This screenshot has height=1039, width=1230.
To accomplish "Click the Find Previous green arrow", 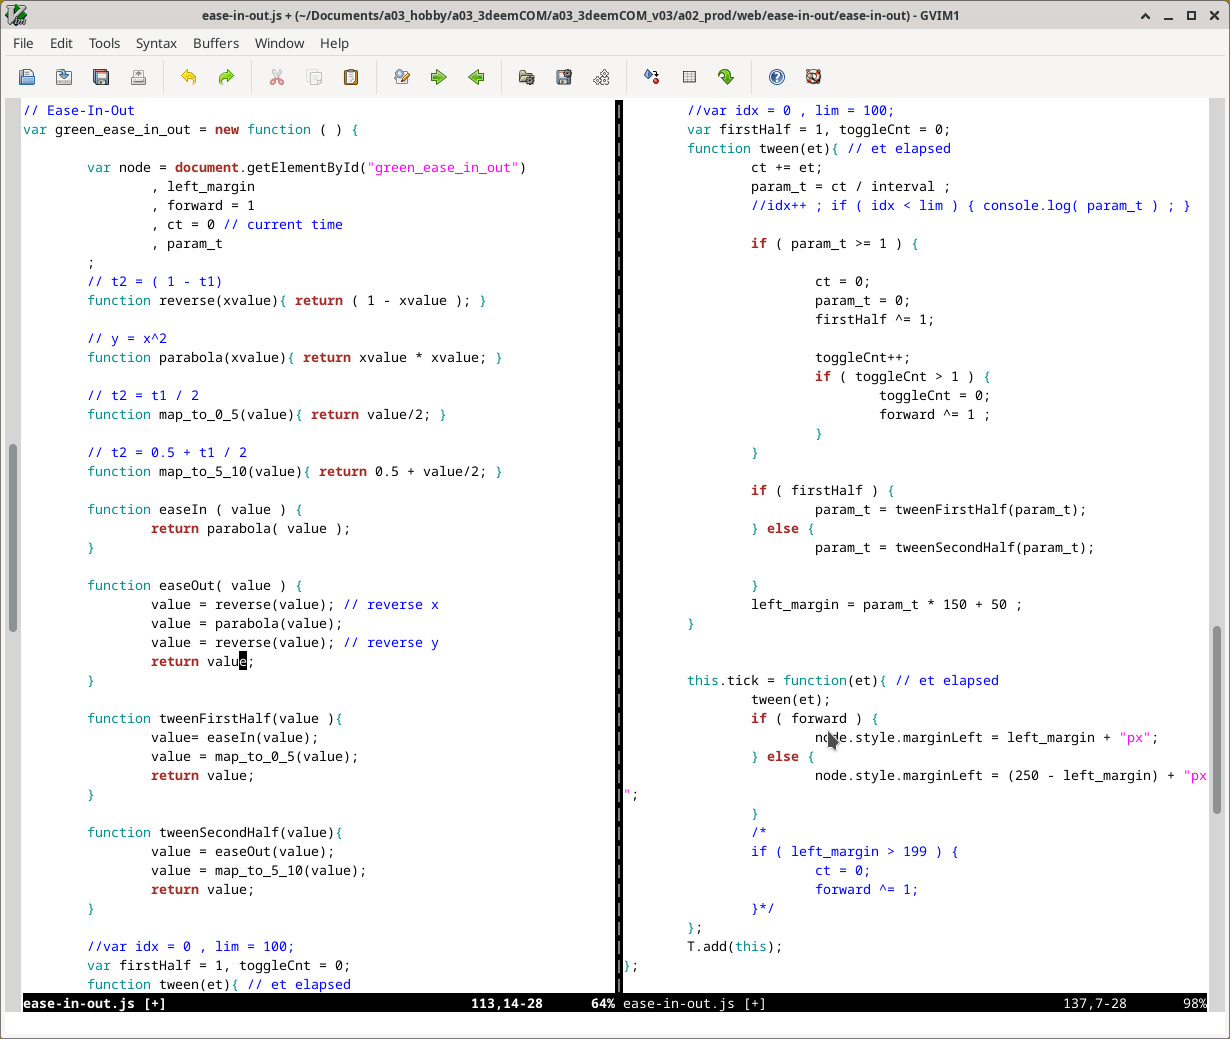I will click(x=476, y=77).
